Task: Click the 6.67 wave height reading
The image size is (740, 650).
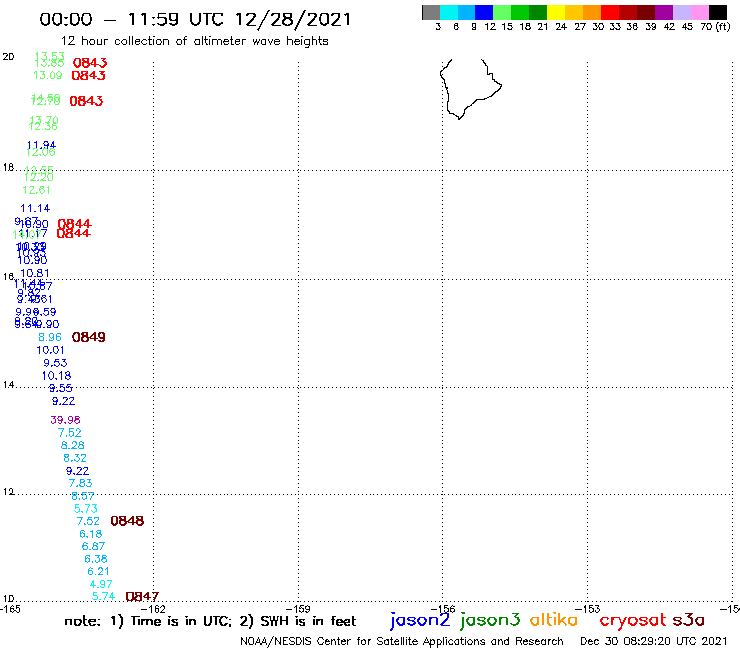Action: pyautogui.click(x=93, y=546)
